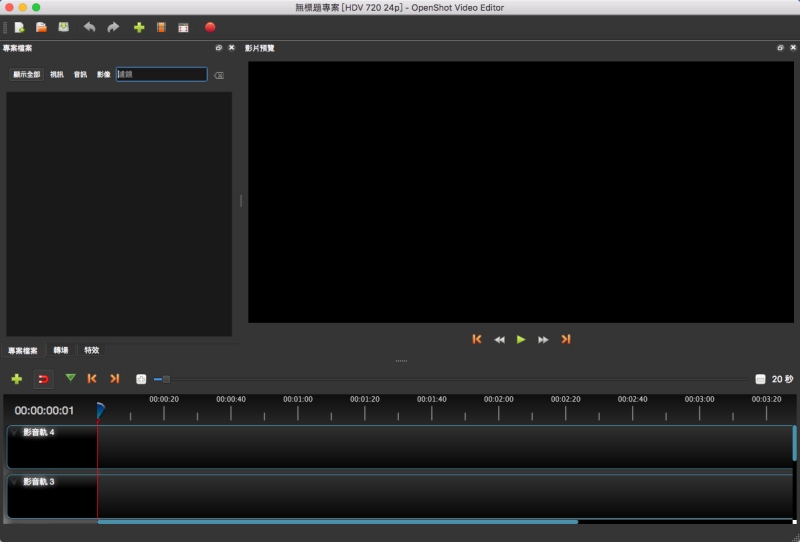Toggle the magnet snapping button
This screenshot has width=800, height=542.
(43, 379)
